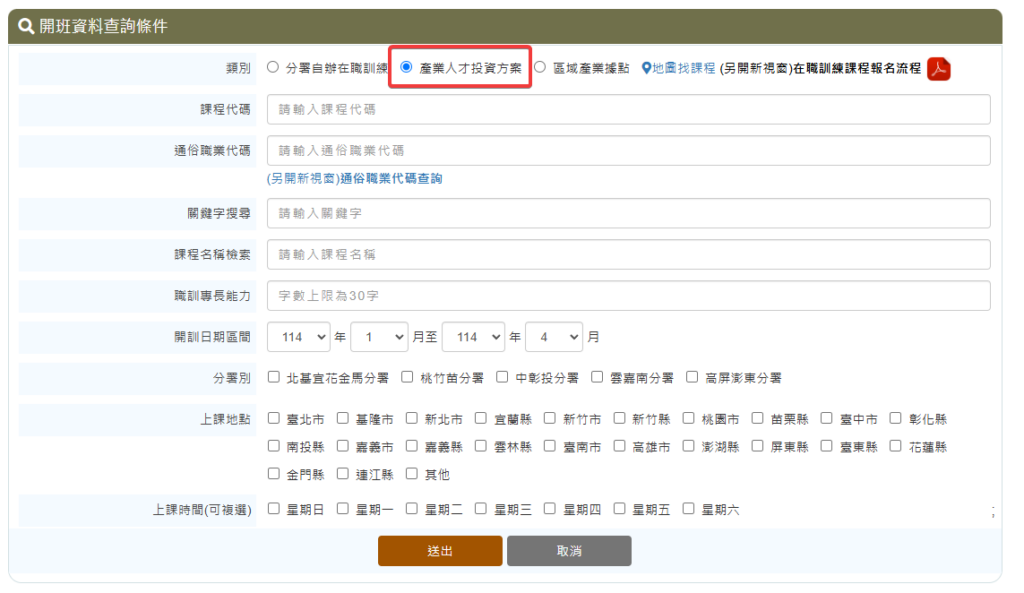This screenshot has width=1024, height=593.
Task: Check the 南投縣 location checkbox
Action: tap(274, 445)
